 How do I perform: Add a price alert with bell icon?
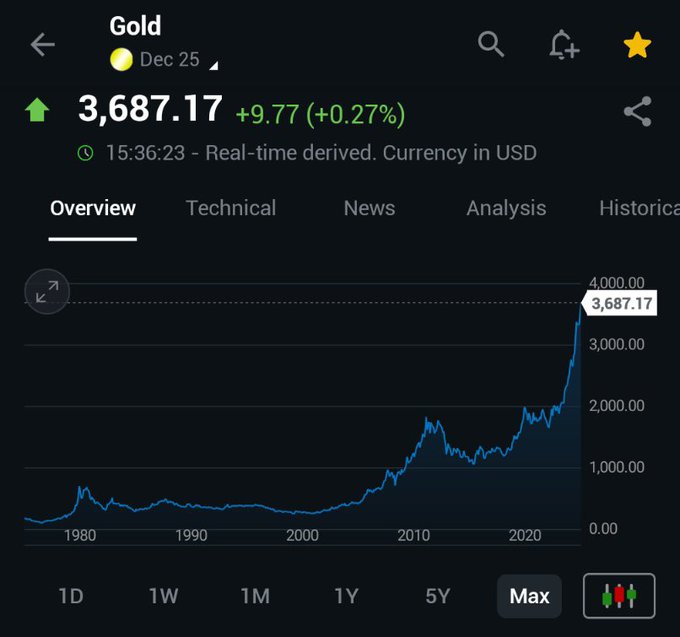564,45
